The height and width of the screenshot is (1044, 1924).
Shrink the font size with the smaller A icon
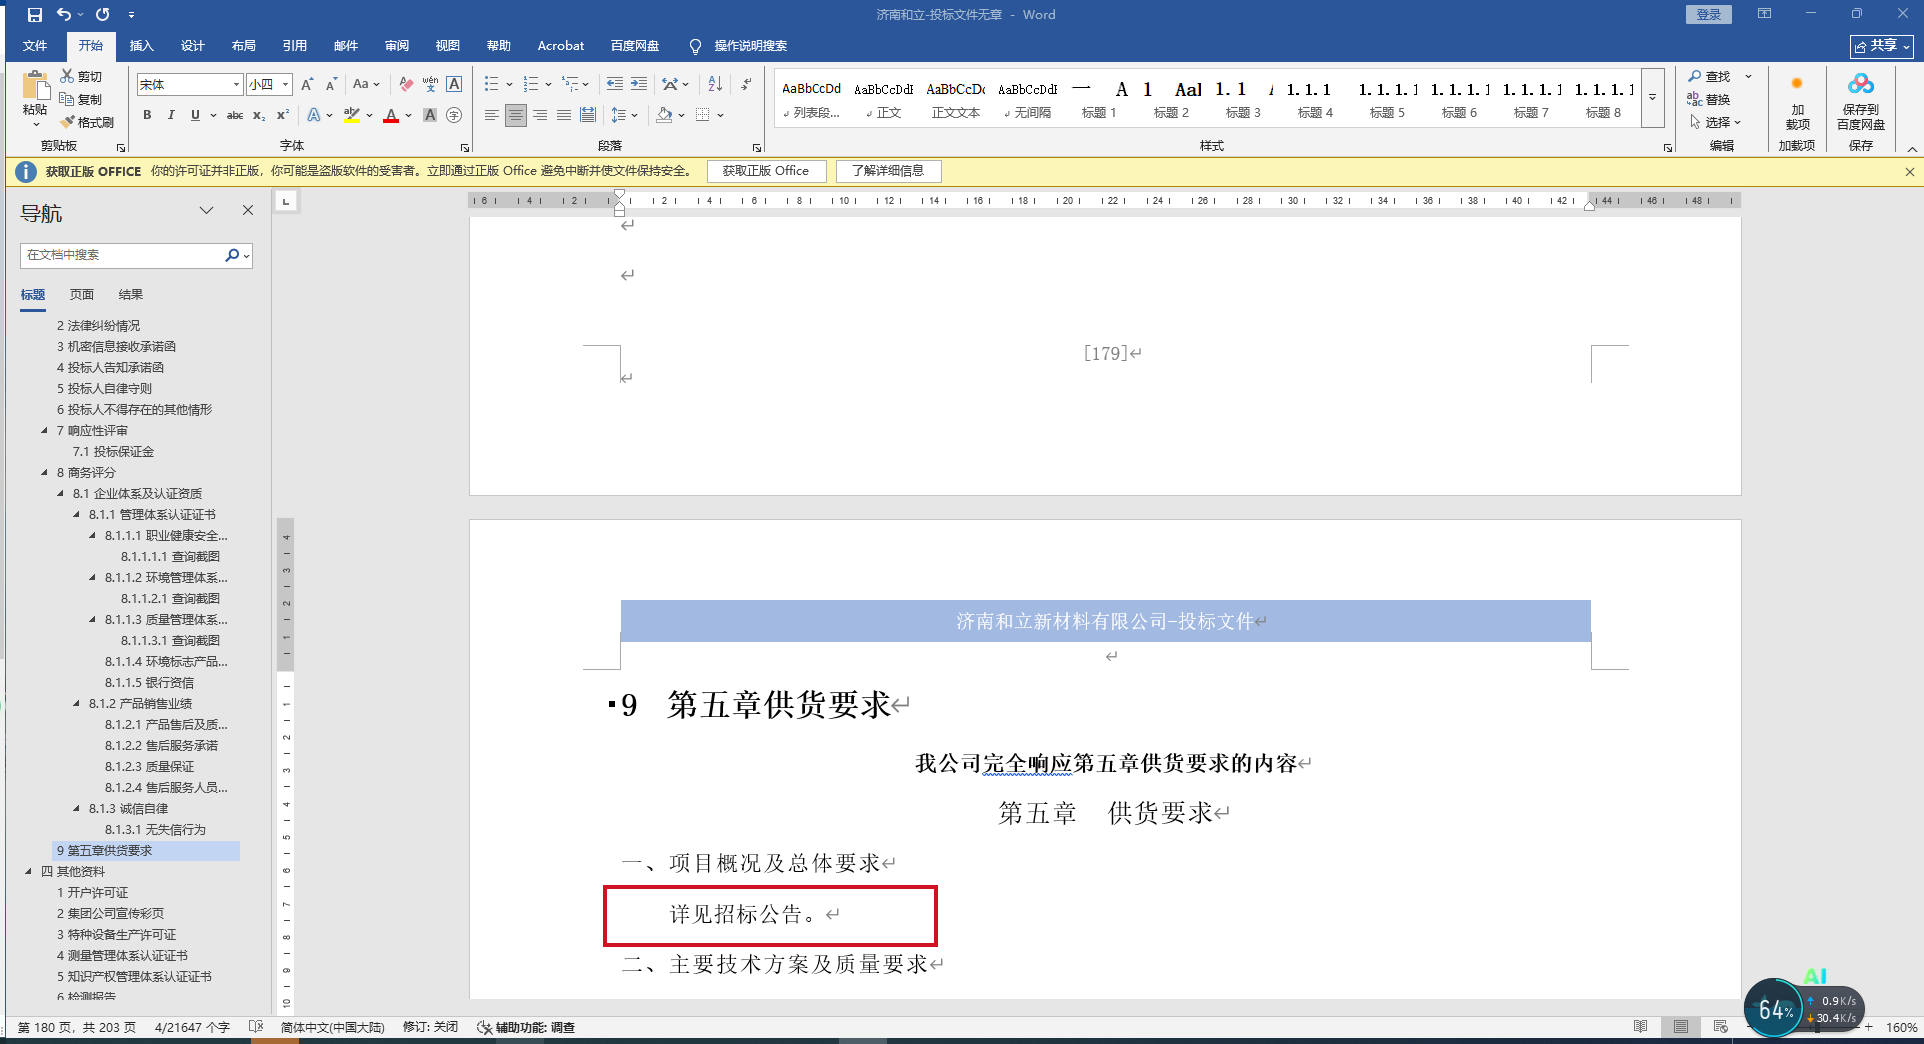331,84
